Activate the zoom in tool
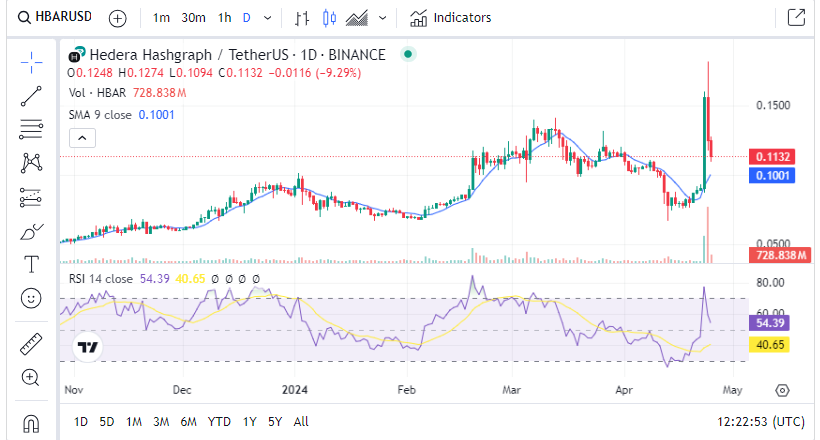 point(31,377)
